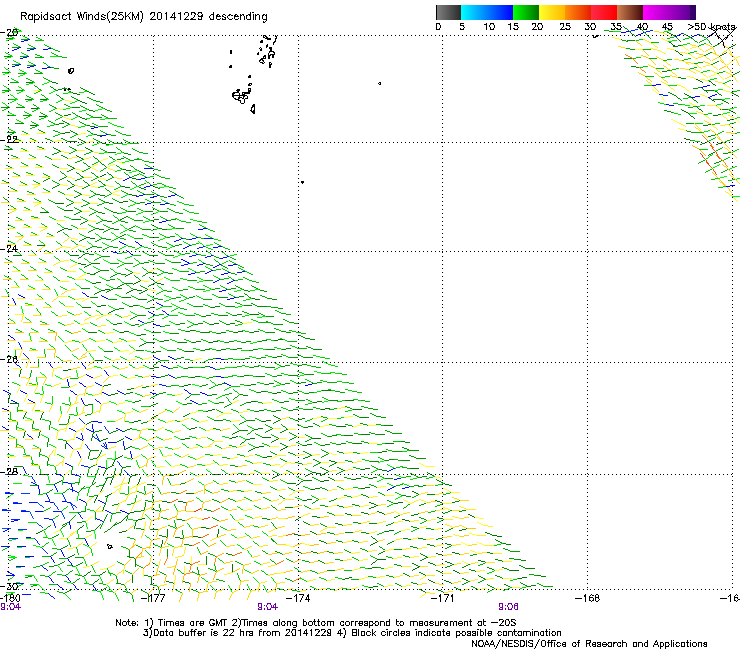The image size is (740, 650).
Task: Click the '3)Data buffer is 22 hrs' note line
Action: click(352, 633)
